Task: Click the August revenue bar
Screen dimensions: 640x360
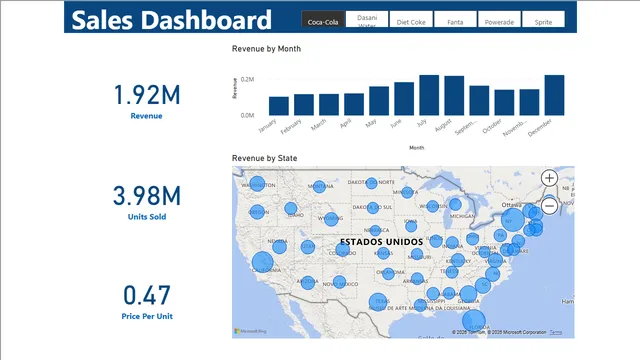Action: 454,96
